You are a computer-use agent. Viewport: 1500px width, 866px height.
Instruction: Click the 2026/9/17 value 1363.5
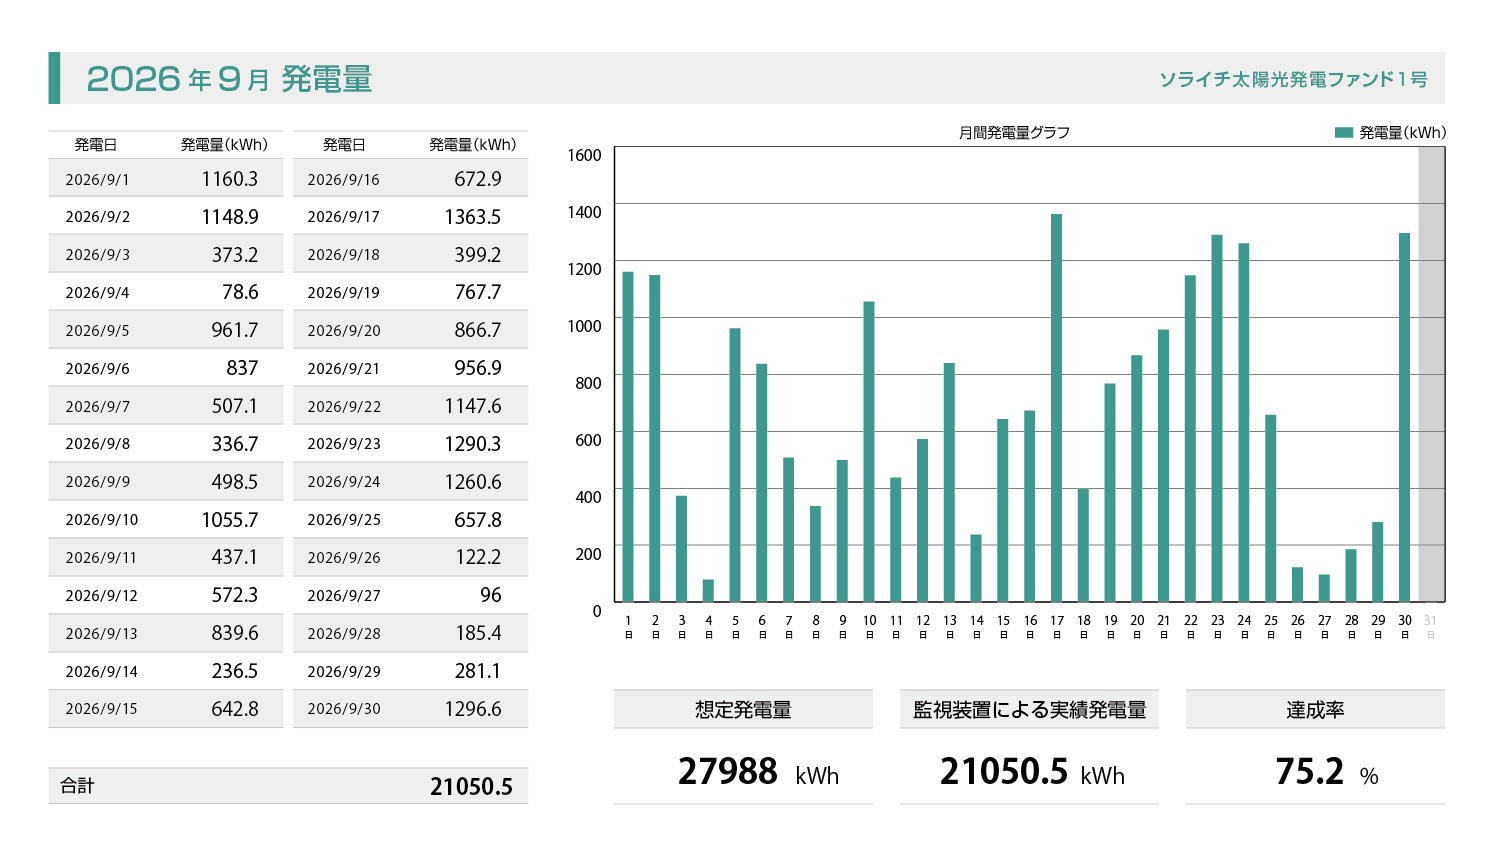[x=472, y=217]
